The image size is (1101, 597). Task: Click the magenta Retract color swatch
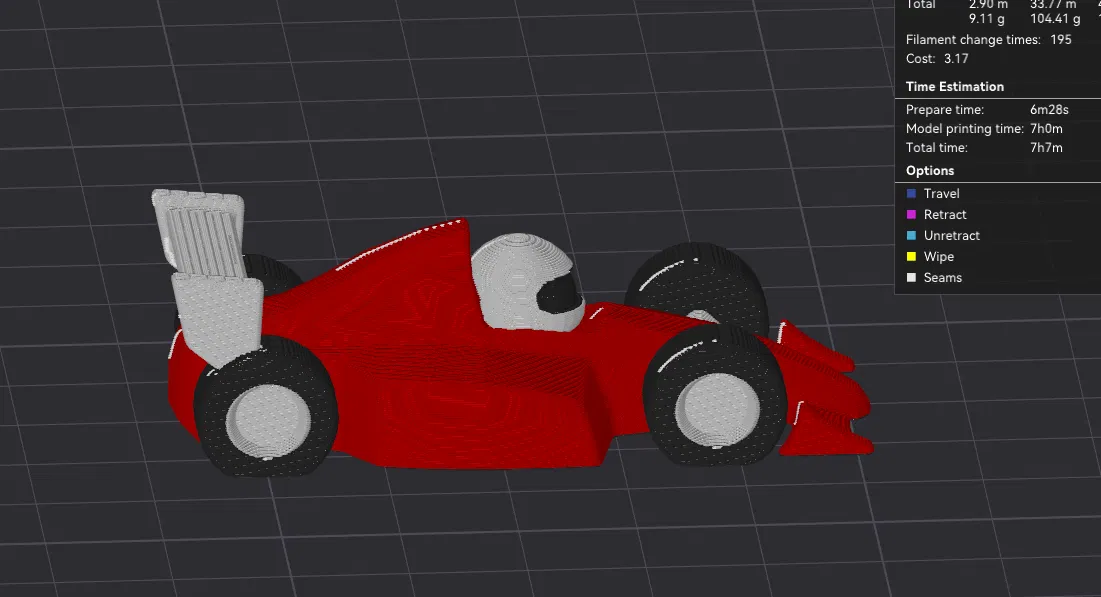click(913, 214)
